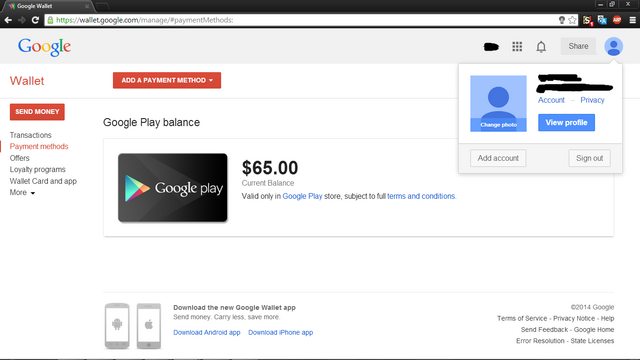Screen dimensions: 640x360
Task: Open the notifications bell
Action: pos(541,47)
